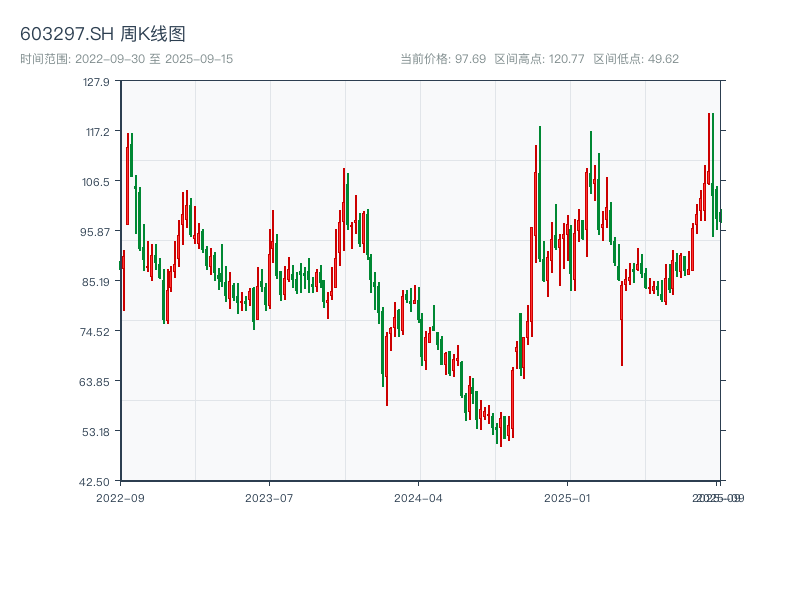Viewport: 800px width, 600px height.
Task: Click the x-axis label 2025-01
Action: [567, 498]
